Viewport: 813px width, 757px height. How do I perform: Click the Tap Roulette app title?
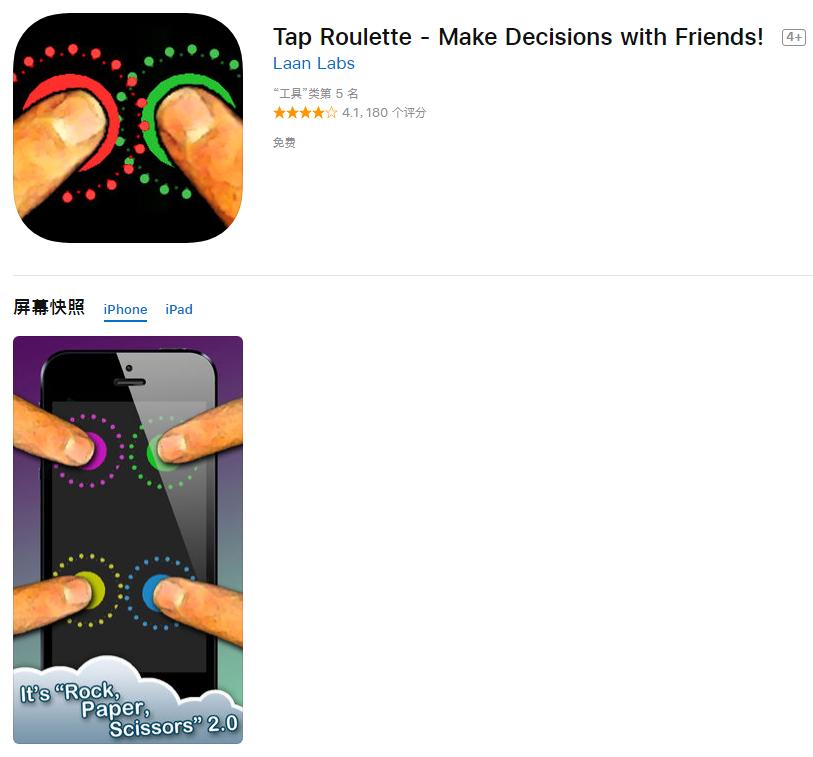[518, 37]
